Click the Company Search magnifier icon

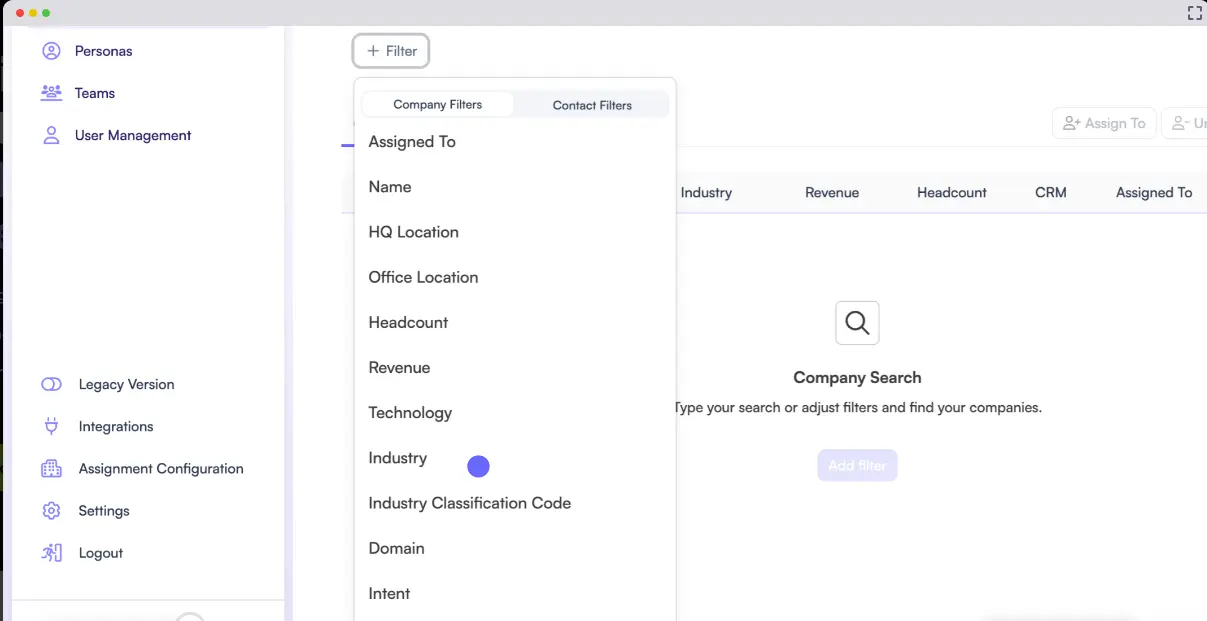pos(856,322)
